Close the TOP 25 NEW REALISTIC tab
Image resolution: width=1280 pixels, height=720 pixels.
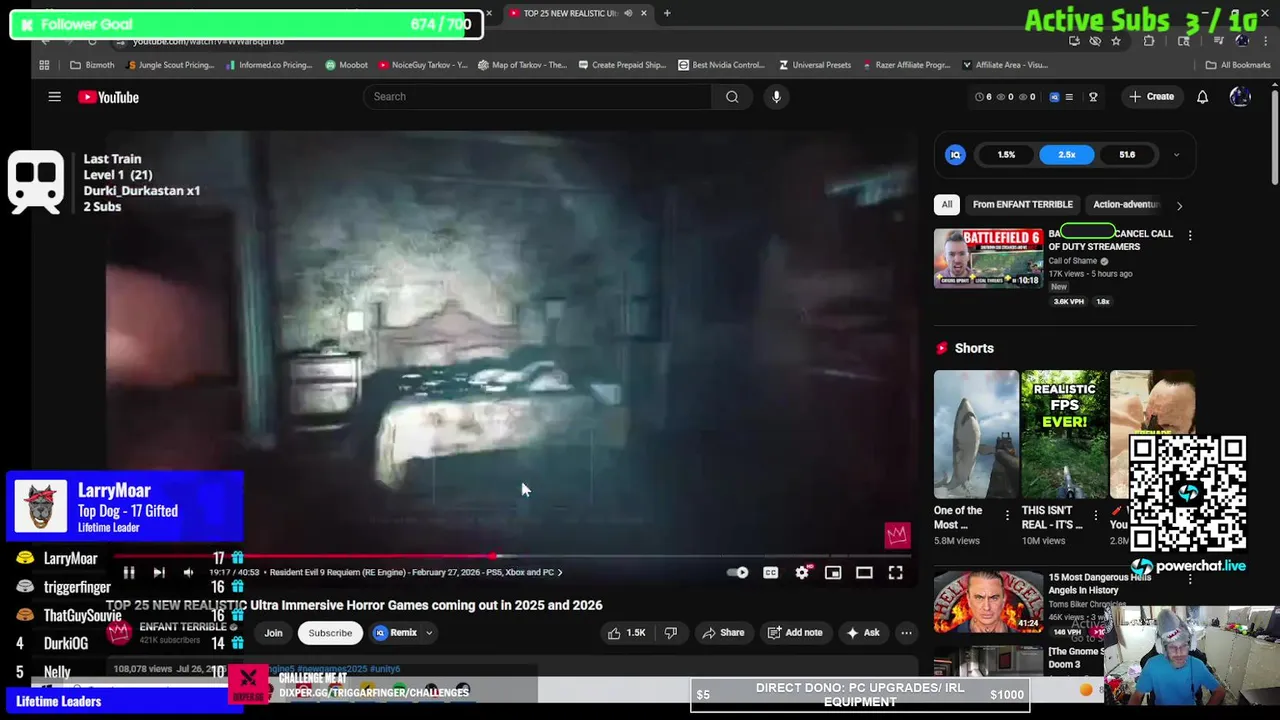pyautogui.click(x=644, y=13)
